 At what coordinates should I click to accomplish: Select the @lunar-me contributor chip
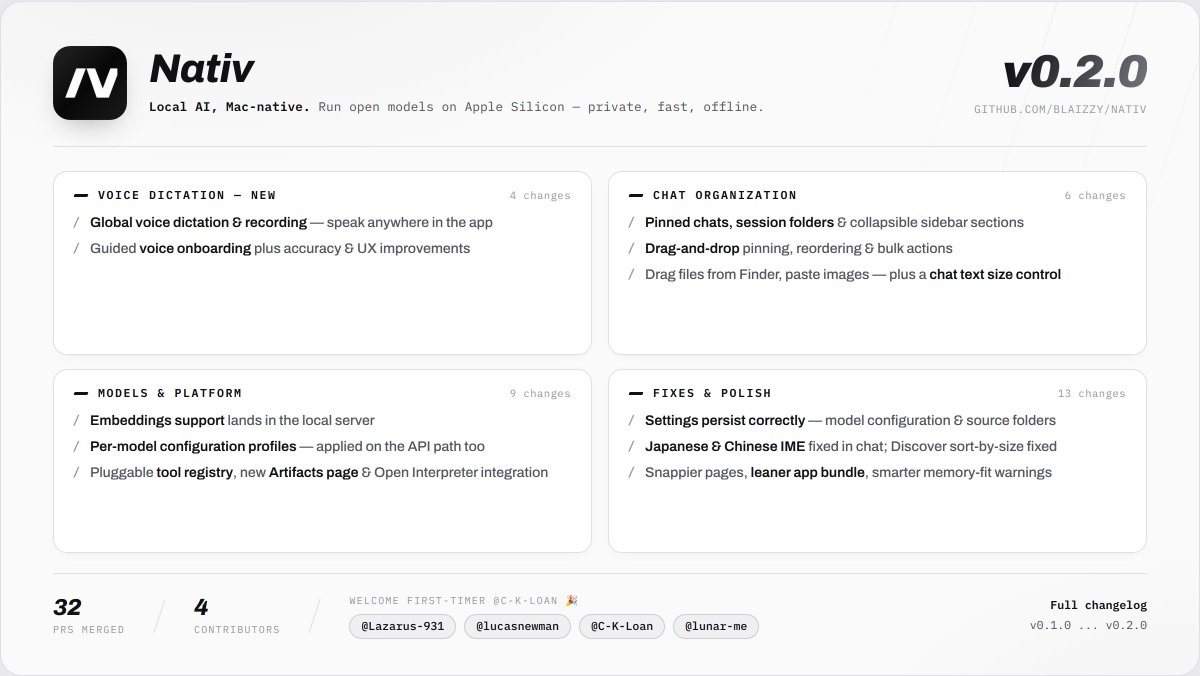pos(716,626)
